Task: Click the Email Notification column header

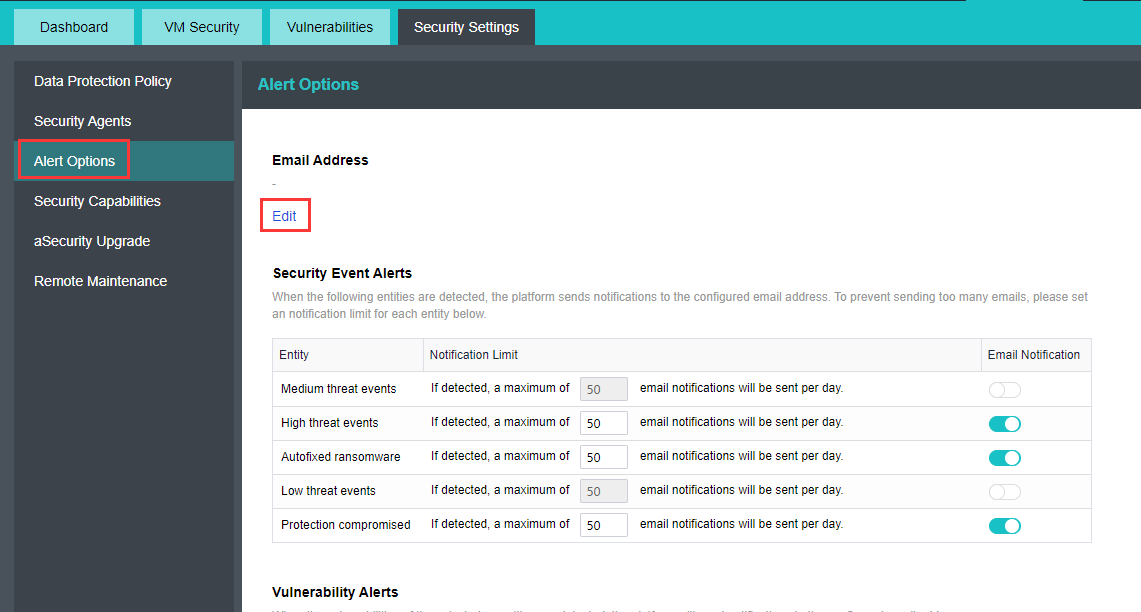Action: [x=1035, y=354]
